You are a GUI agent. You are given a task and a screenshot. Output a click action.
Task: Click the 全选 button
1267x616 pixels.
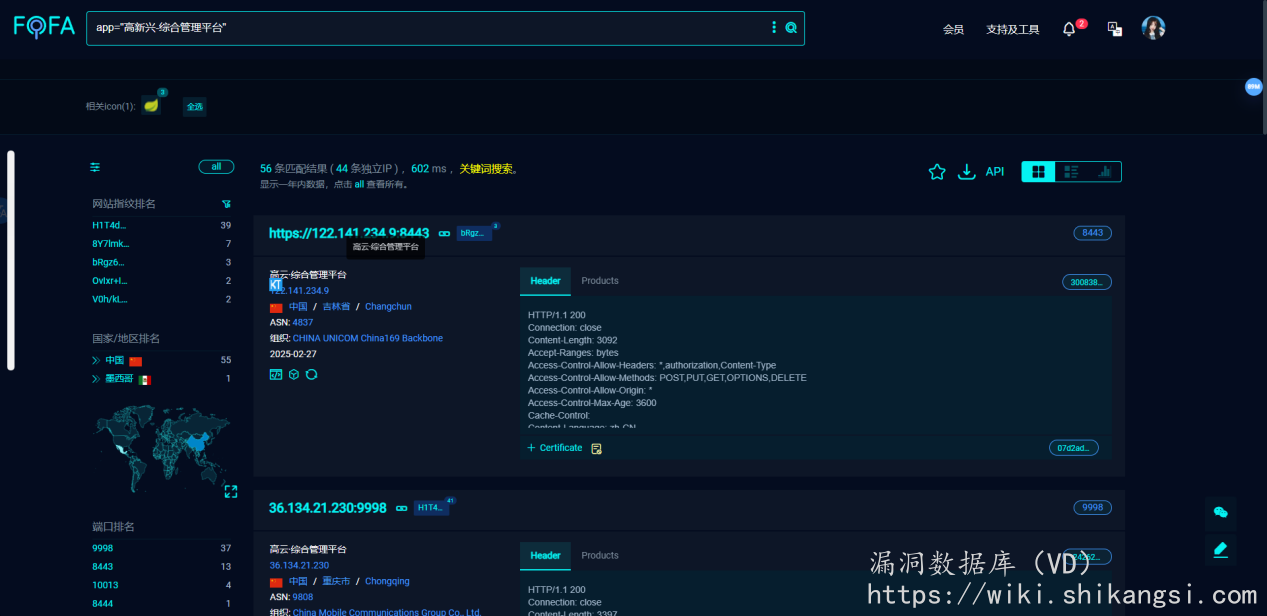pyautogui.click(x=195, y=106)
